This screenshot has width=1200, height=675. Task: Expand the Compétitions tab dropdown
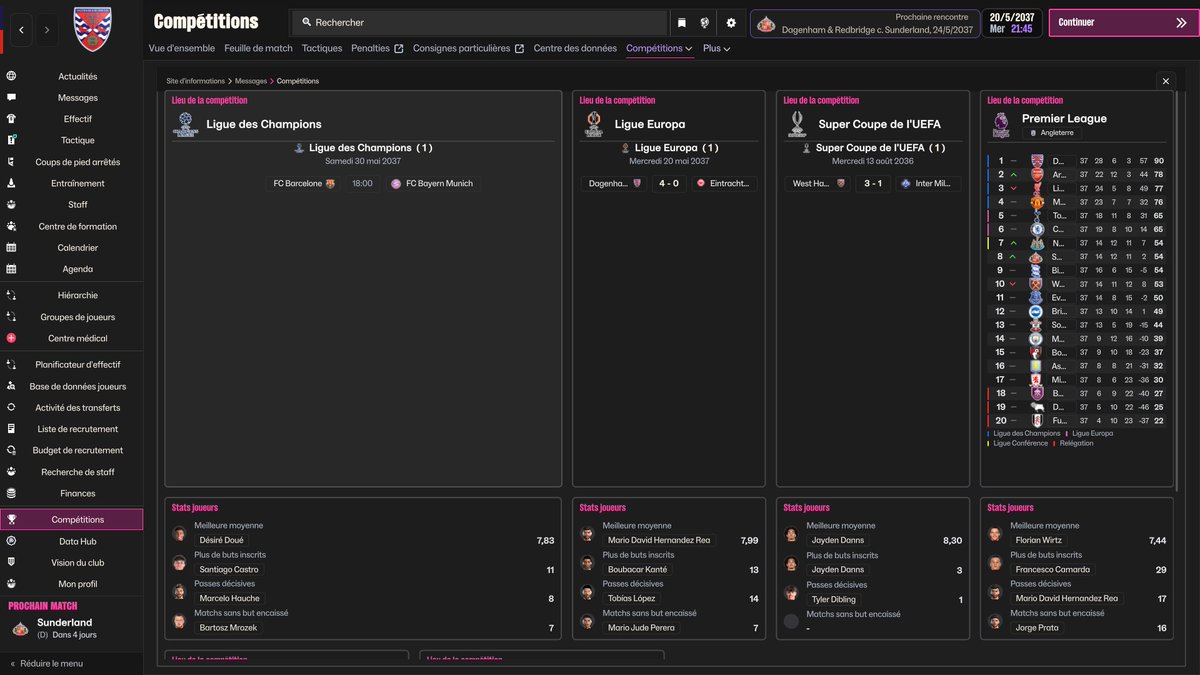point(660,48)
